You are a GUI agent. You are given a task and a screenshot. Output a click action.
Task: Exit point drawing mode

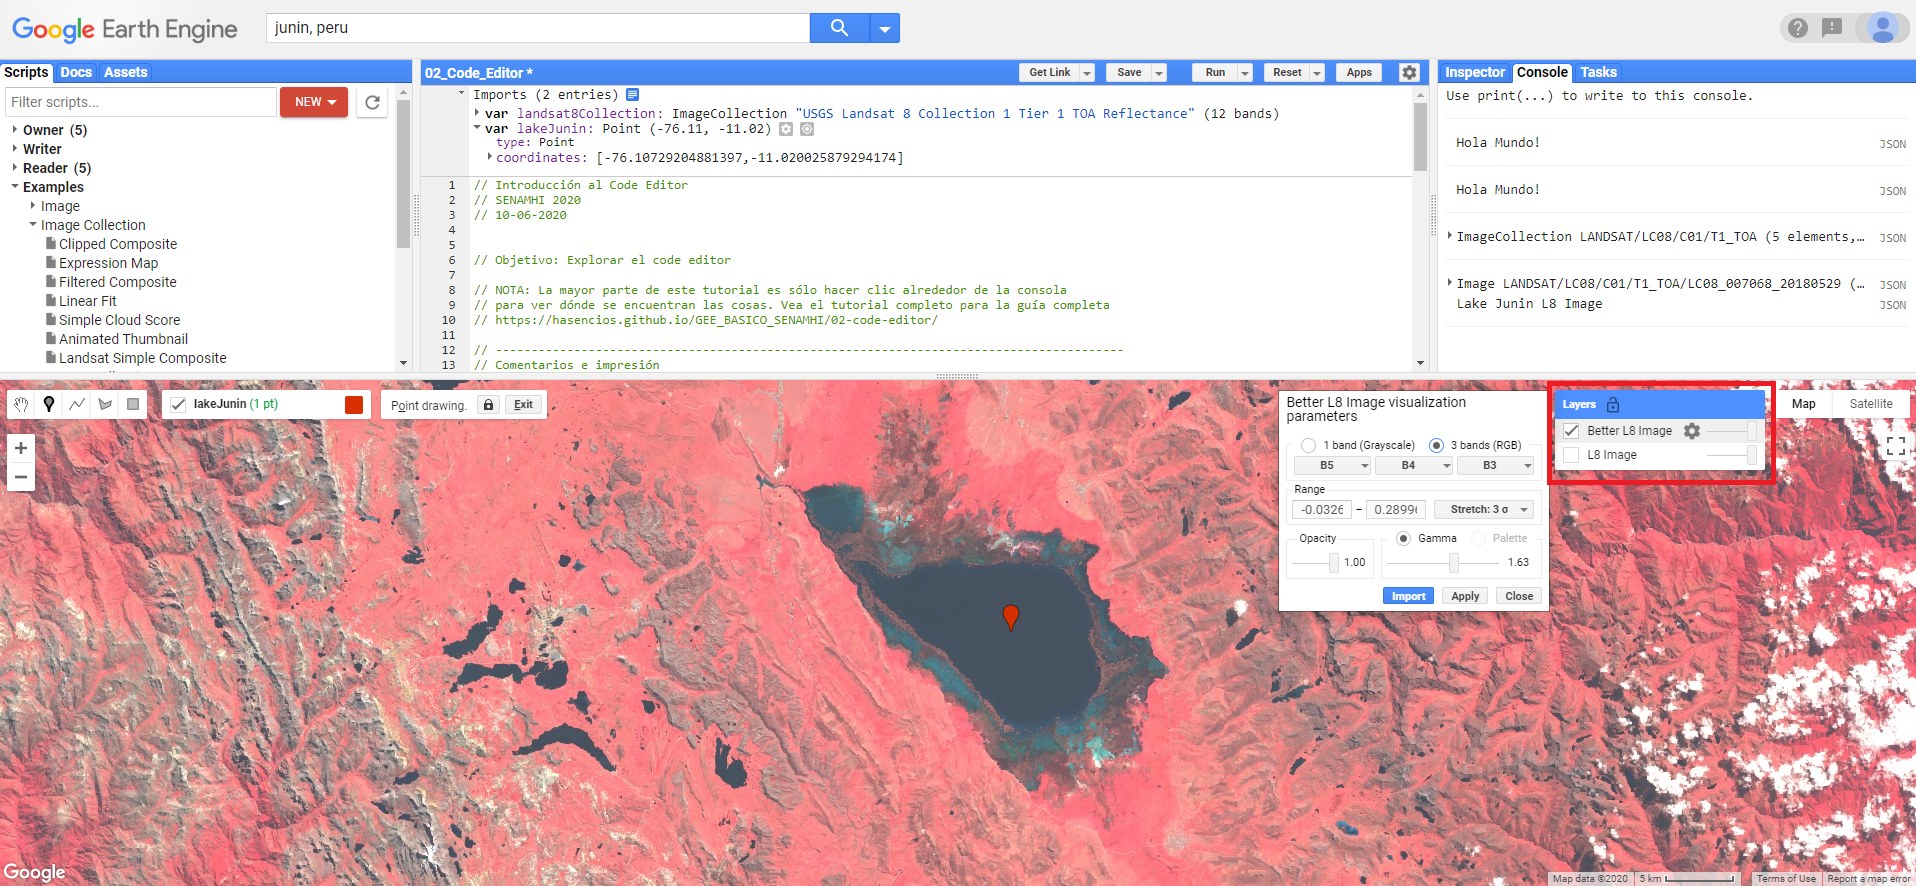coord(523,405)
